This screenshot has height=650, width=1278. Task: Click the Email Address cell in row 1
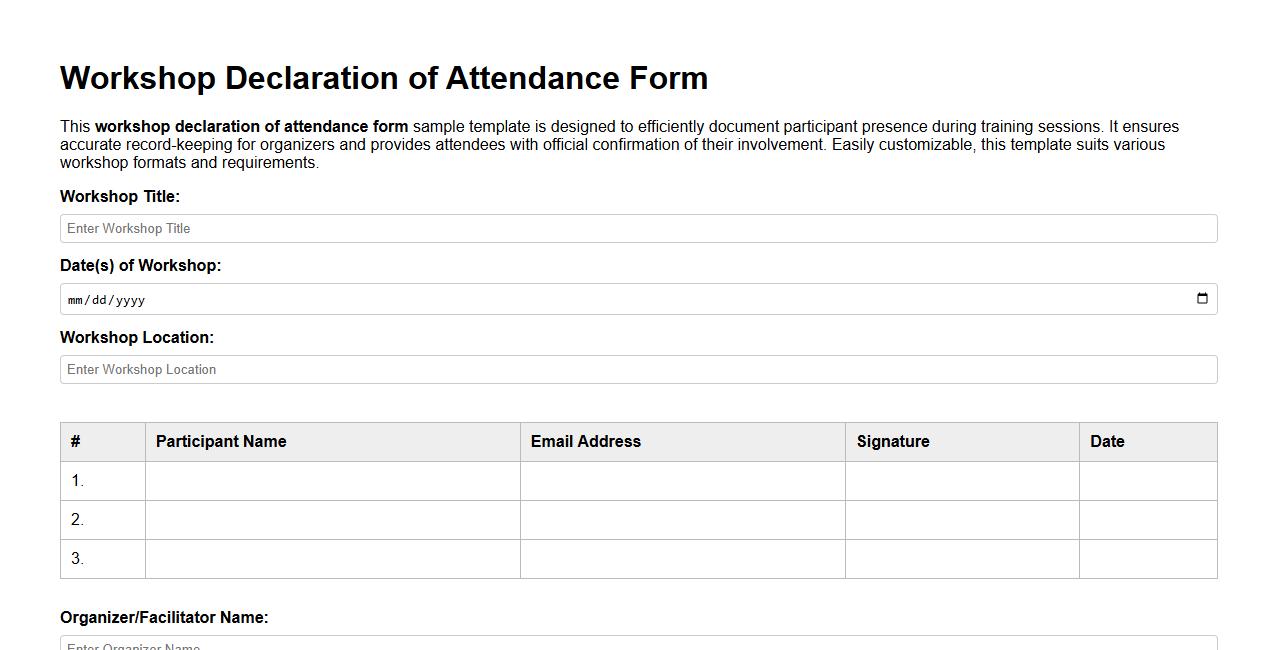click(x=682, y=480)
